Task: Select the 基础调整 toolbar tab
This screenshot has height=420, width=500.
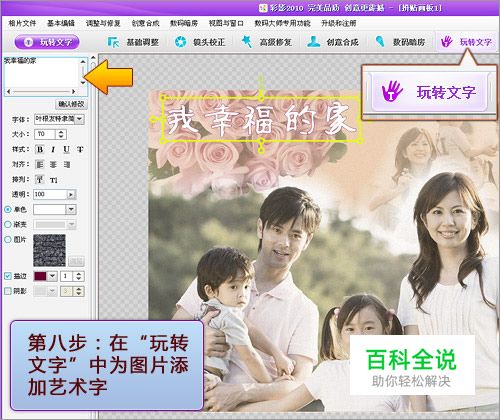Action: (133, 42)
